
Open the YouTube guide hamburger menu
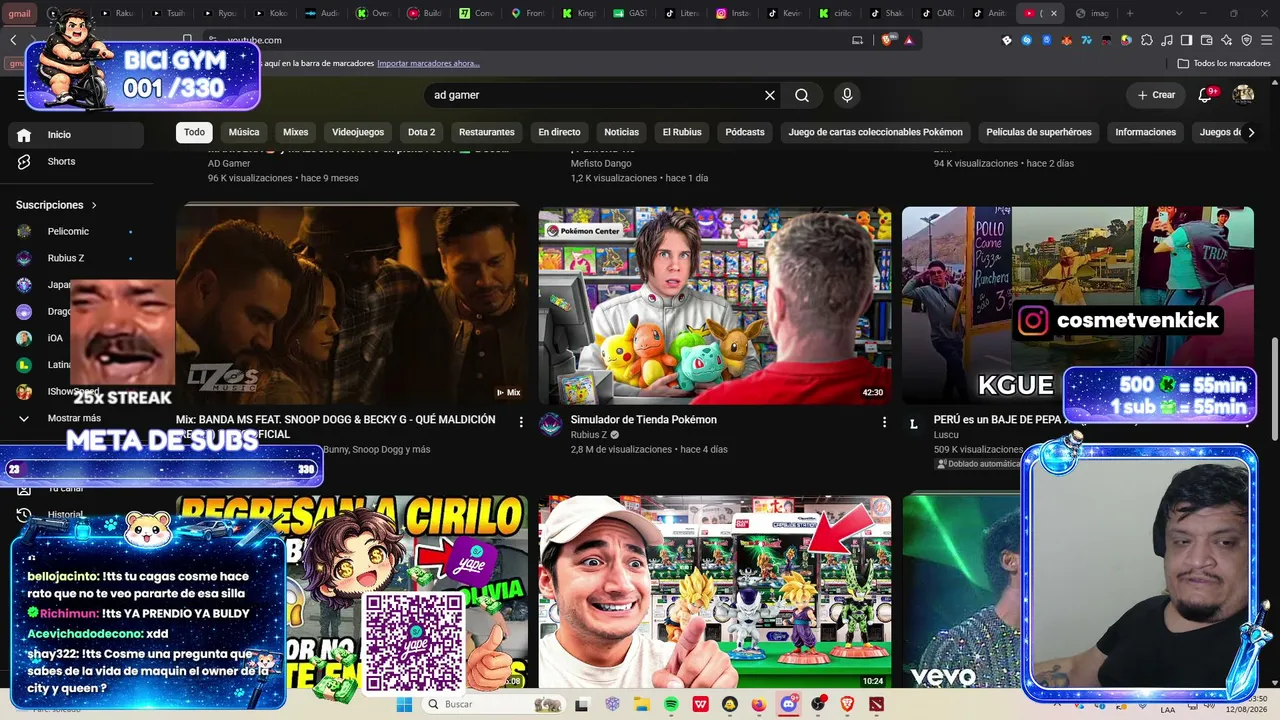(x=21, y=95)
